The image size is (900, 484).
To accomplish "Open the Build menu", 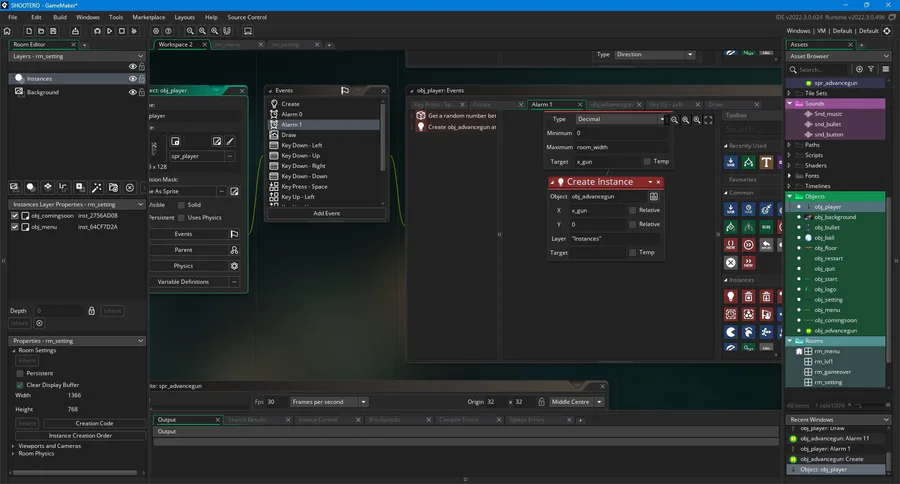I will [x=60, y=17].
